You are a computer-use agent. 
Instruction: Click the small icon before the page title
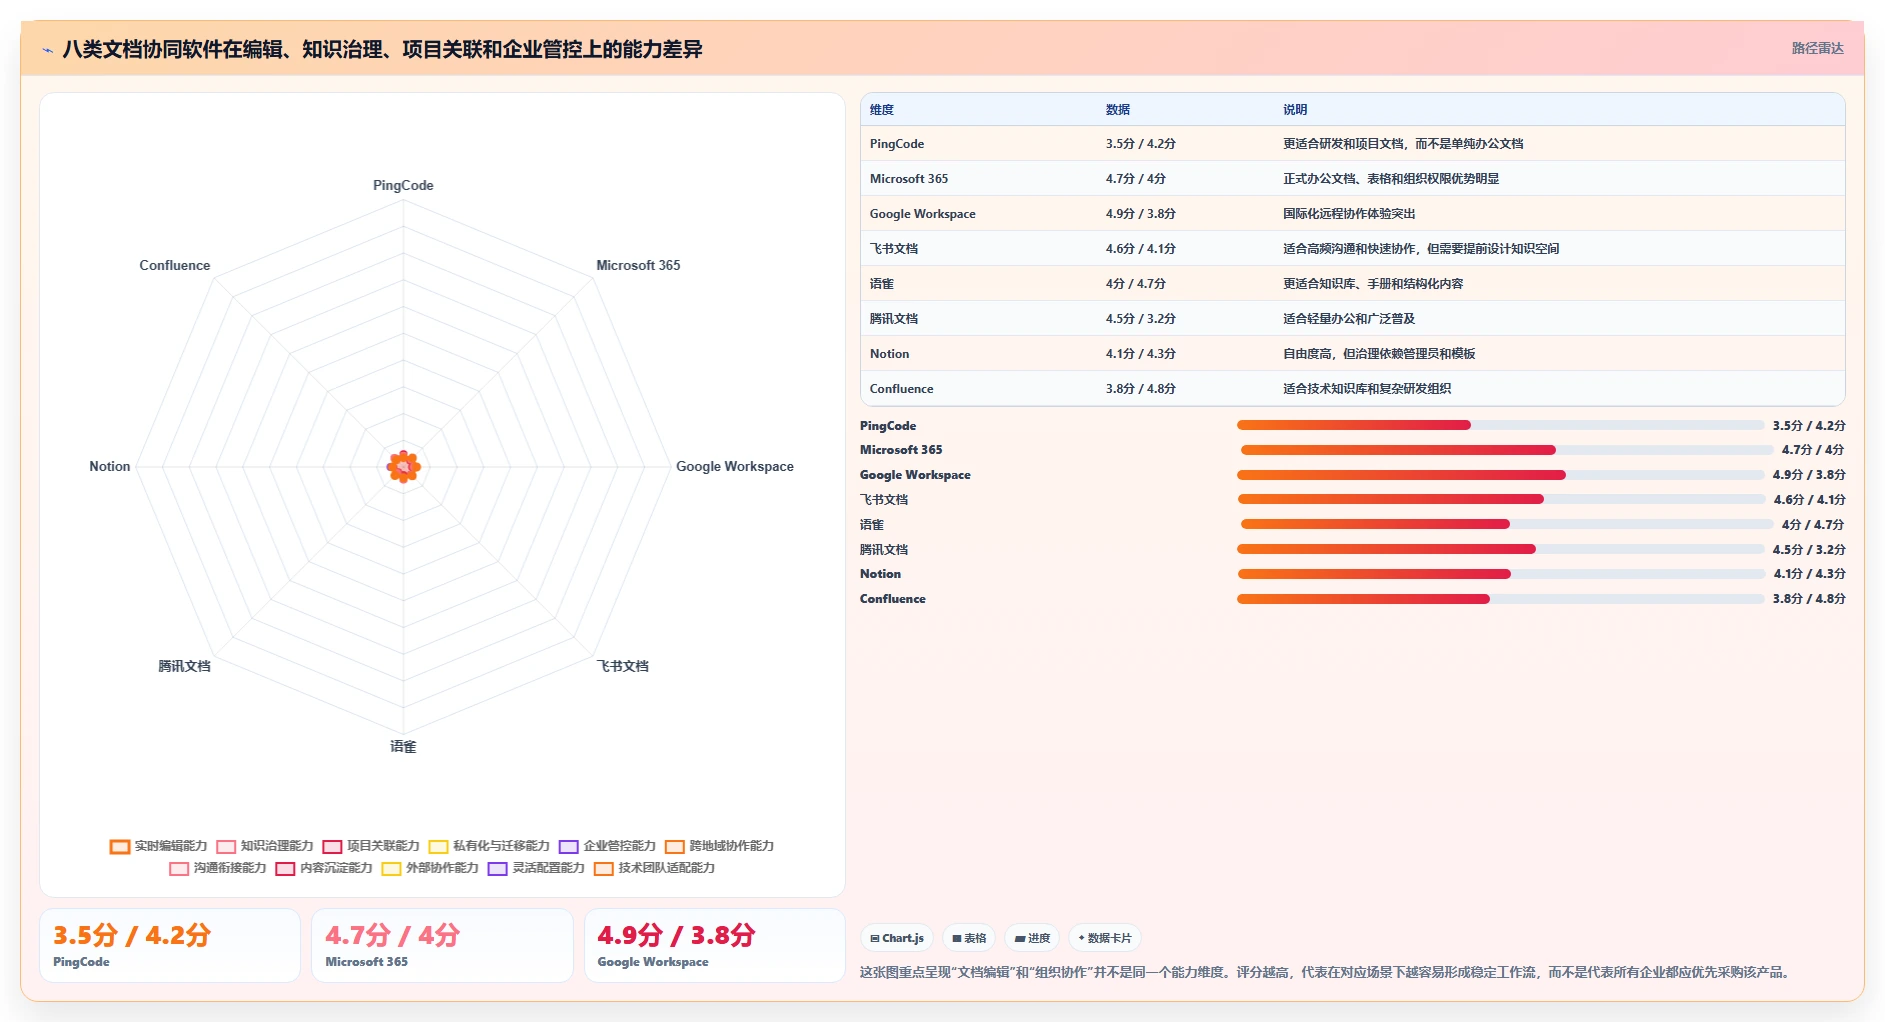tap(47, 50)
